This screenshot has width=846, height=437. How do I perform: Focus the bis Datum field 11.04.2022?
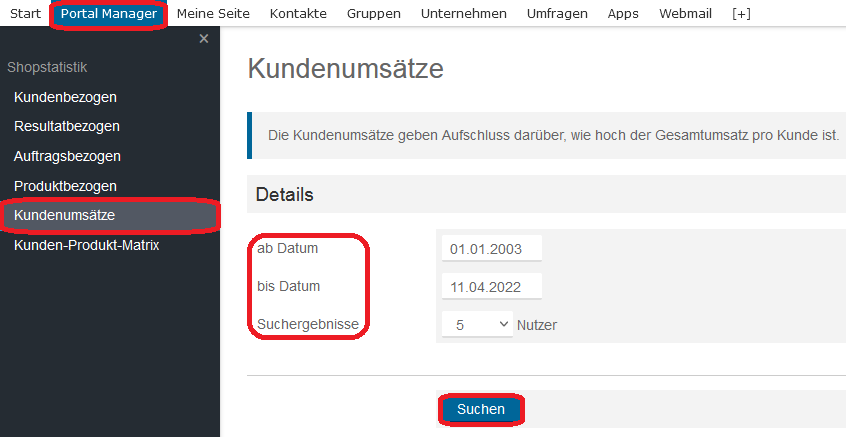click(492, 286)
